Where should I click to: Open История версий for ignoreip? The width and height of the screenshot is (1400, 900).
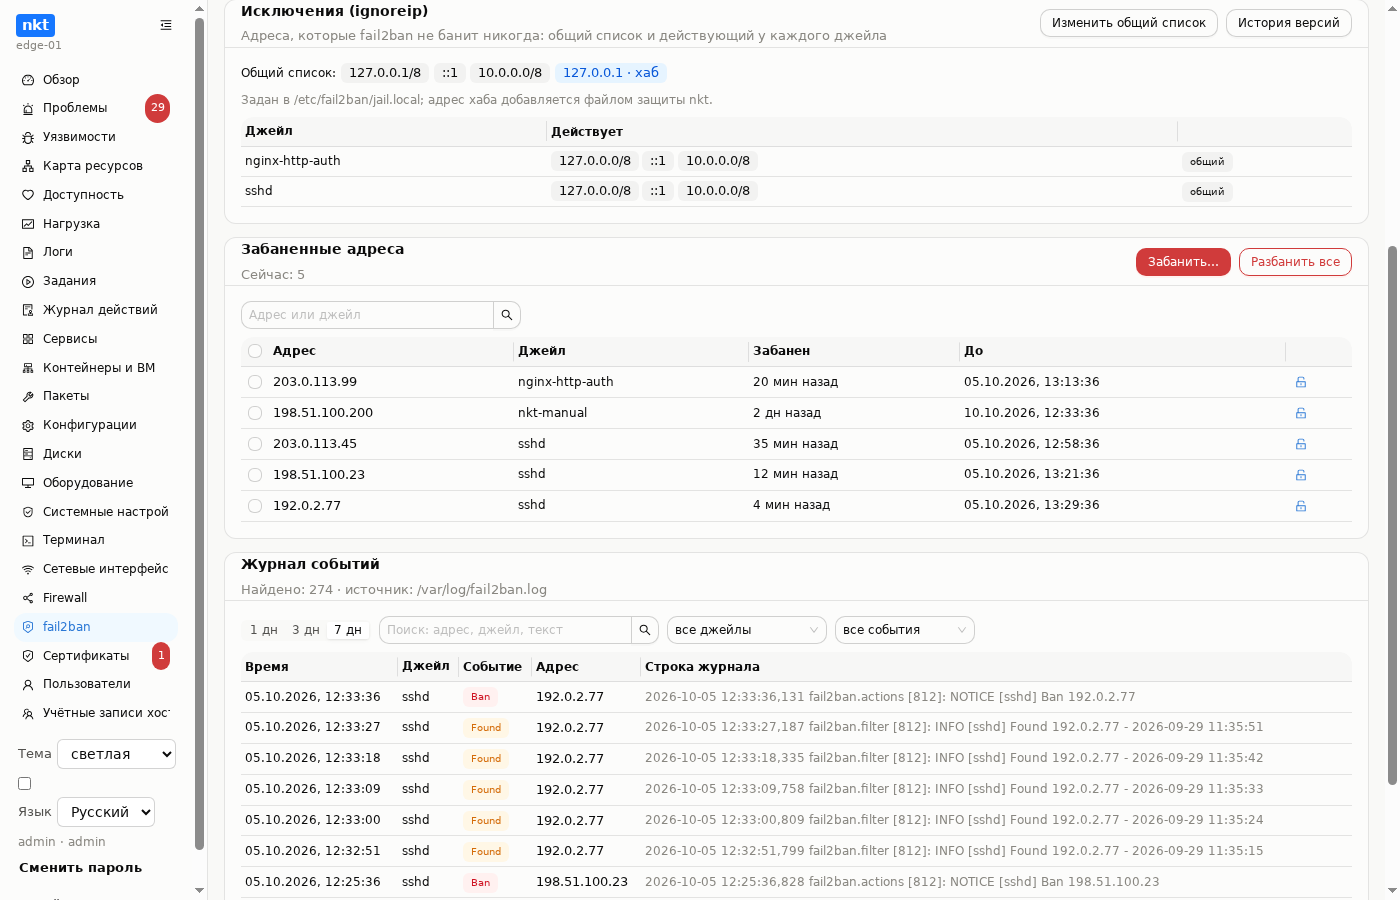[1289, 23]
